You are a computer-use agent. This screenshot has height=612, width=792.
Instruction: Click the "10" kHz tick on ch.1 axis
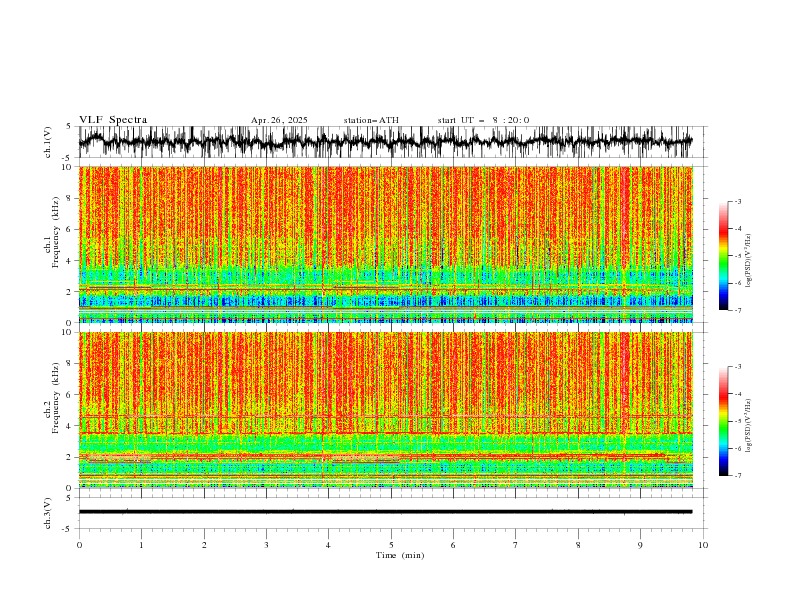[67, 167]
